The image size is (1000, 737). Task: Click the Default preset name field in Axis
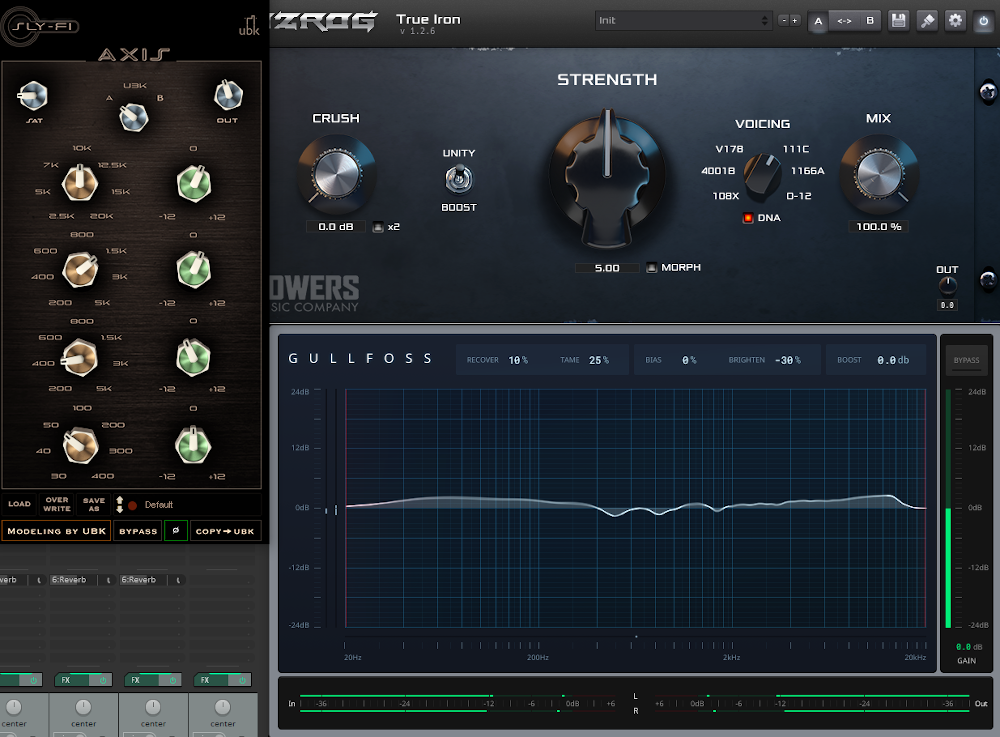160,504
